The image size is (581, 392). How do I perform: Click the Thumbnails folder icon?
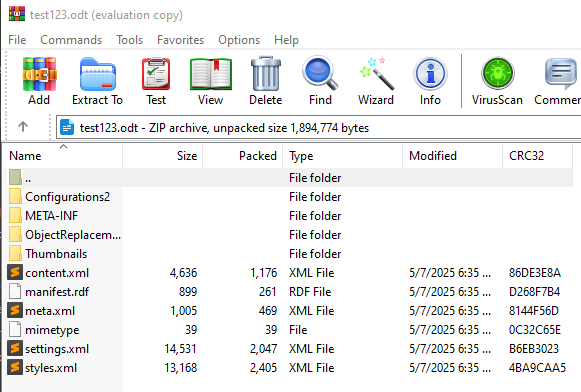[x=15, y=253]
